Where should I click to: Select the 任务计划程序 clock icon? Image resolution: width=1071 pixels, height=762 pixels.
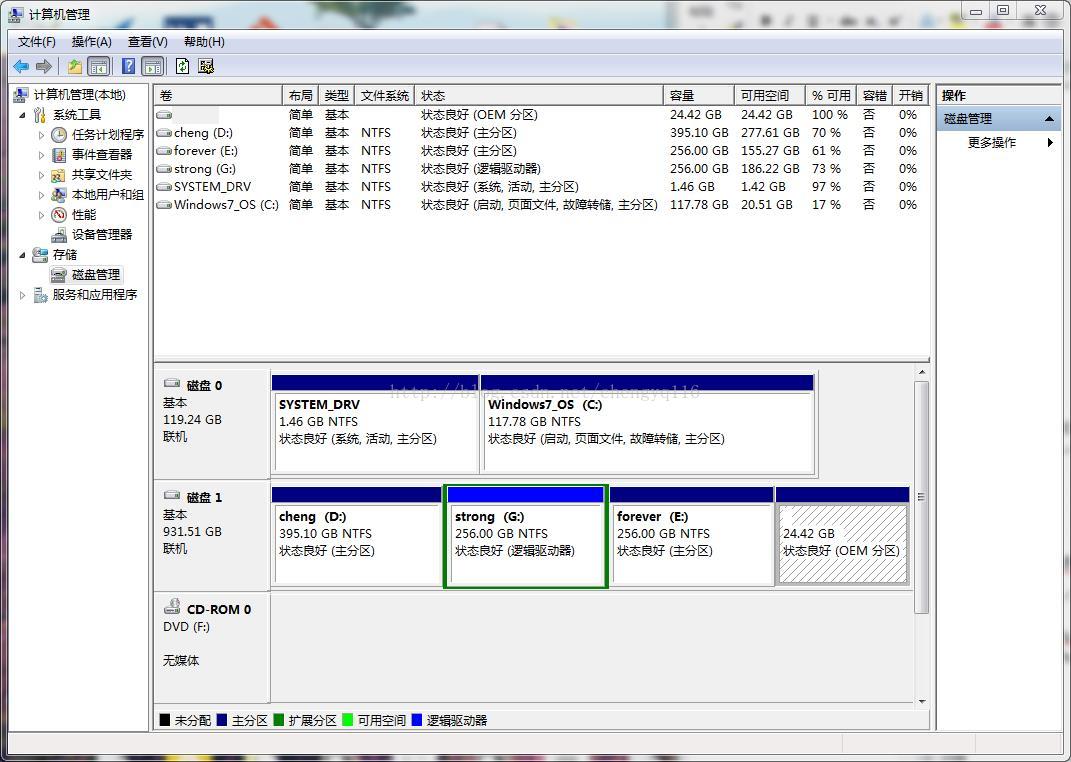pyautogui.click(x=59, y=135)
